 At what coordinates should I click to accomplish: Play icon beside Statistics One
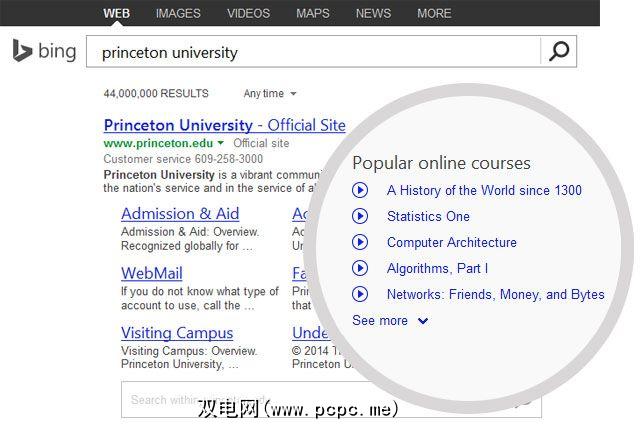tap(360, 216)
